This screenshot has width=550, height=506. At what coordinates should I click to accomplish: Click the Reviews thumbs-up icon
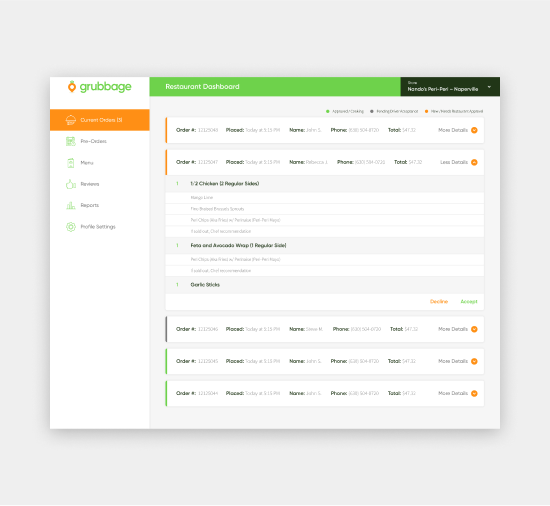[71, 184]
